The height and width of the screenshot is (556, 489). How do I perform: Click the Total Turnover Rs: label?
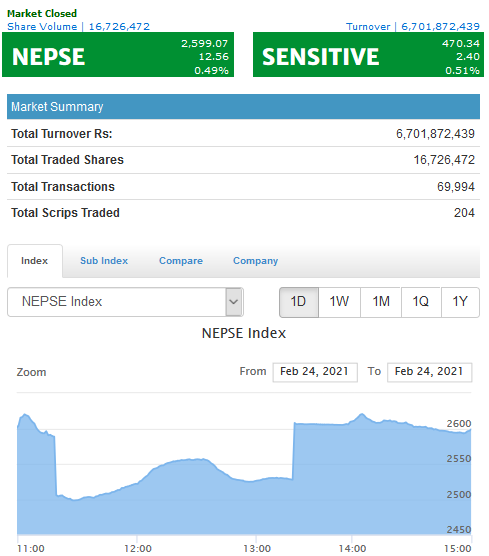(x=62, y=134)
